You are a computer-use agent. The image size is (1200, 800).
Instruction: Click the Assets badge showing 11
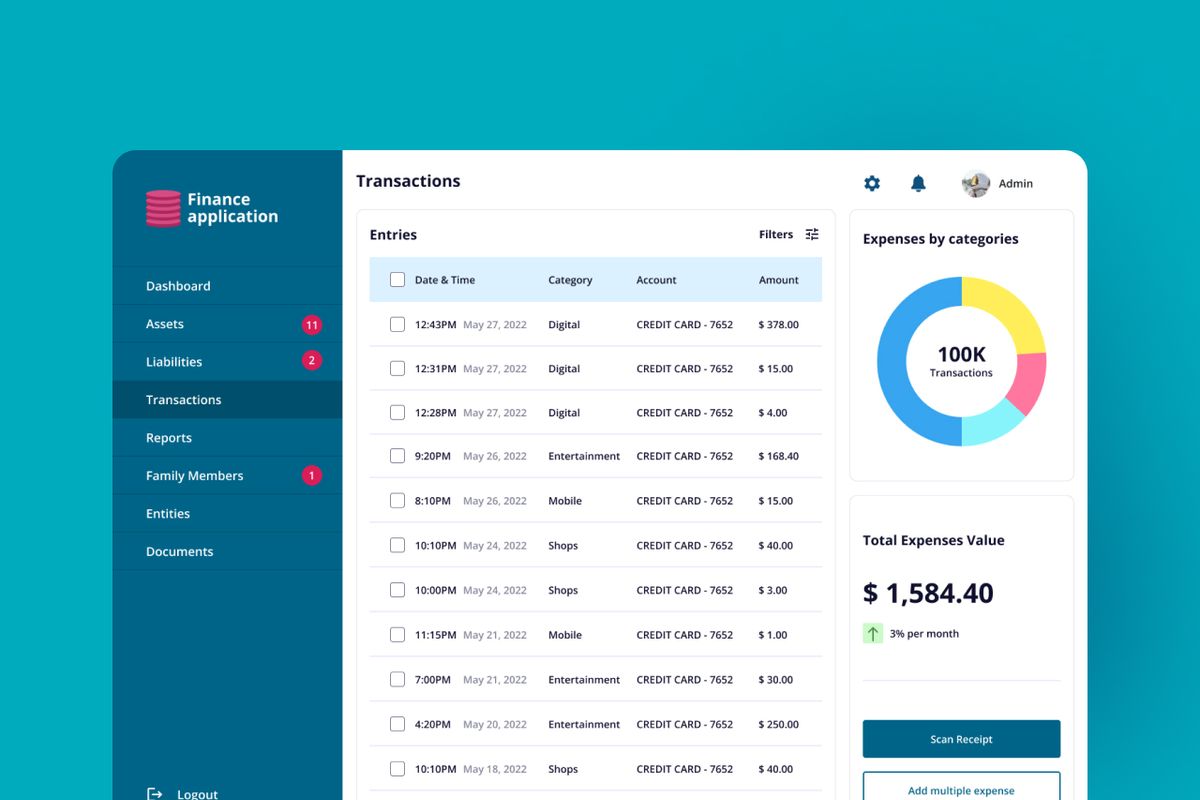[x=312, y=325]
